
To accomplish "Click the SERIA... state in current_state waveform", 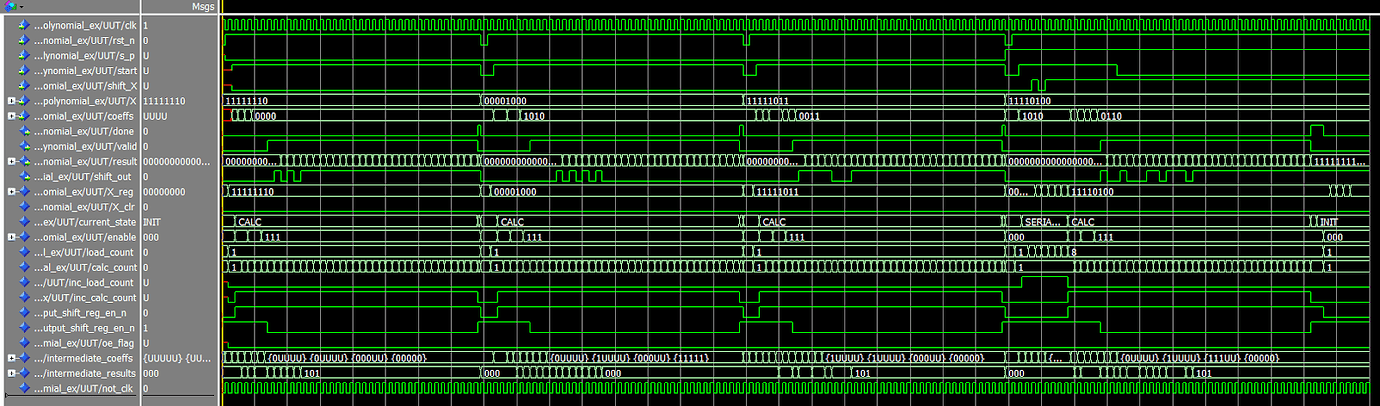I will 1040,221.
